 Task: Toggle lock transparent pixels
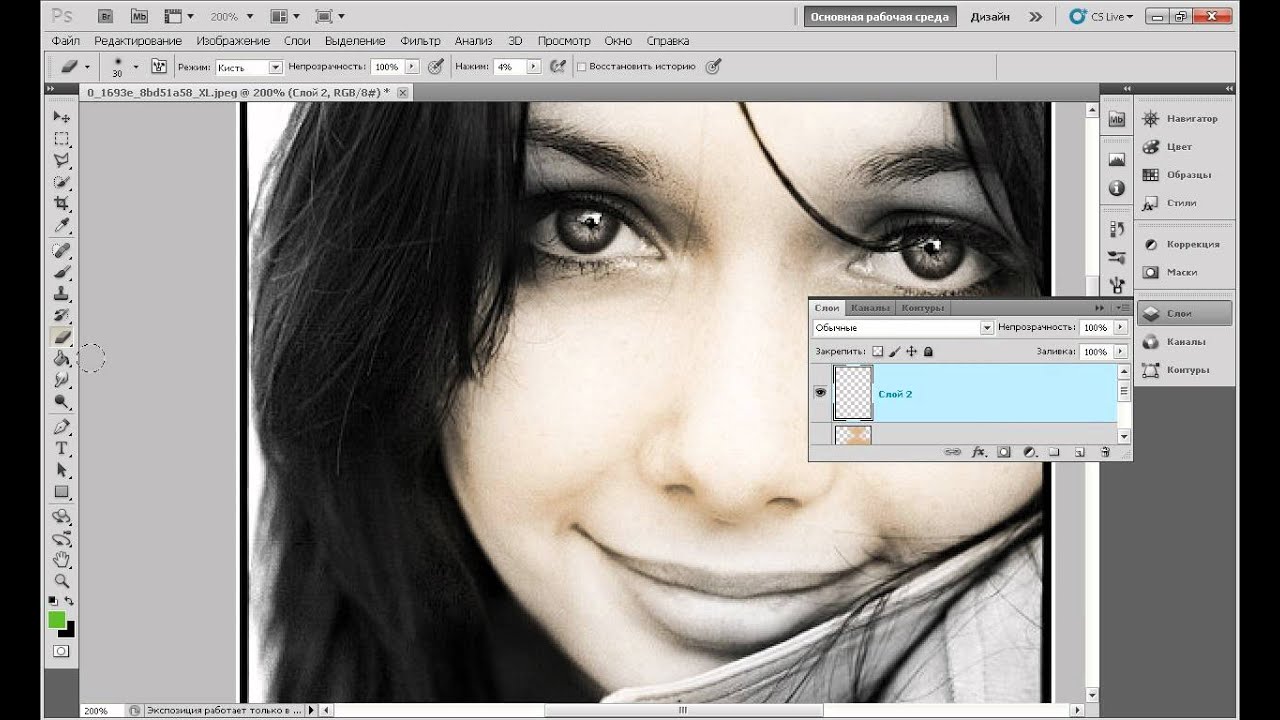click(878, 352)
